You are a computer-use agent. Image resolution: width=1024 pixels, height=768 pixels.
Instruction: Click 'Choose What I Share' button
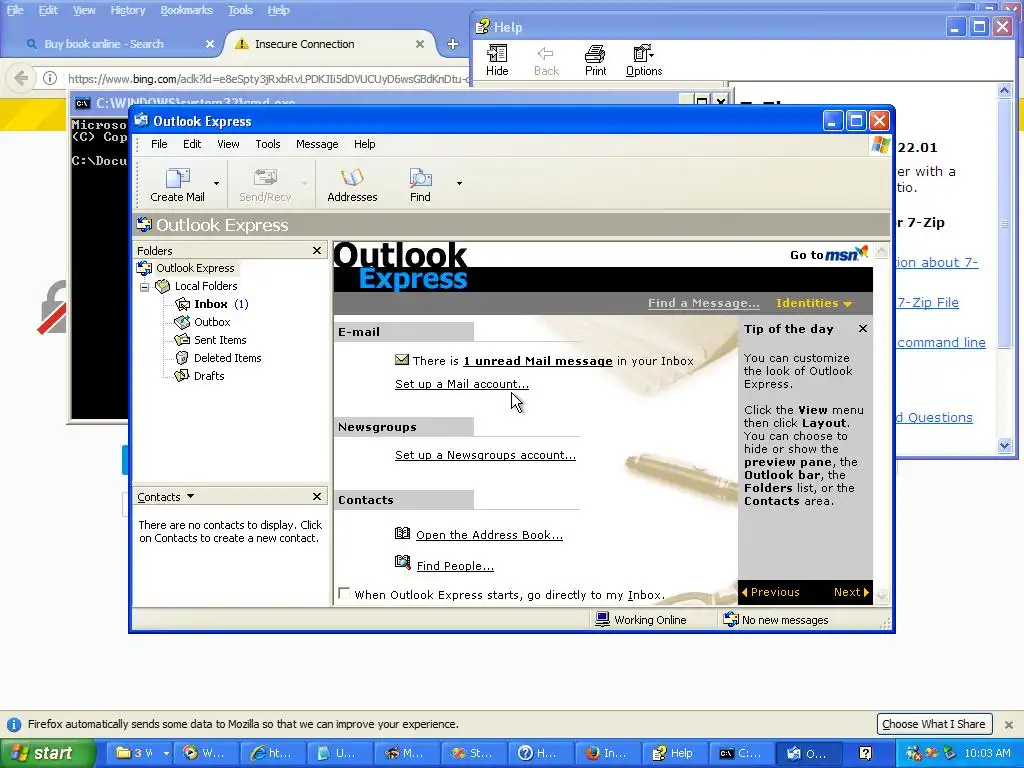(934, 724)
